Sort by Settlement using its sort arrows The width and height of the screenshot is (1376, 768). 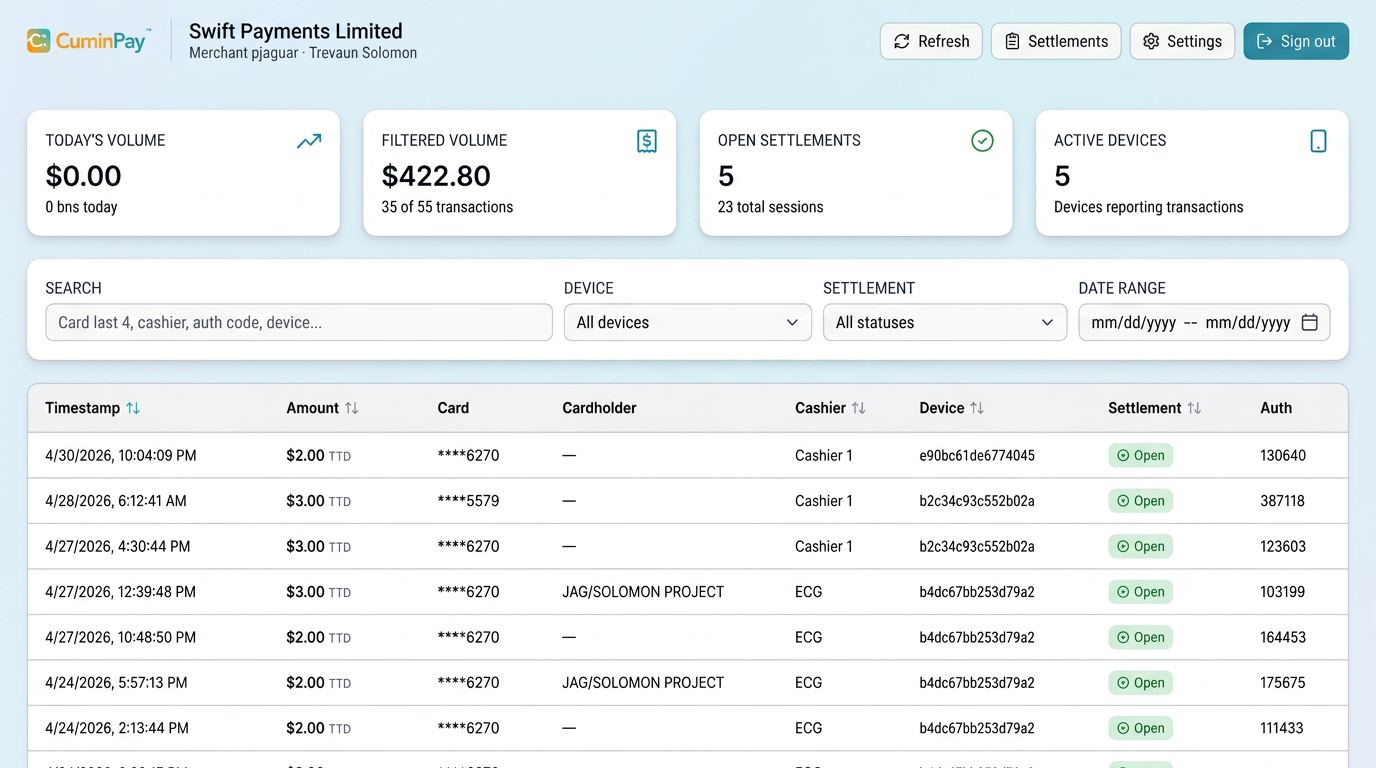(1194, 408)
